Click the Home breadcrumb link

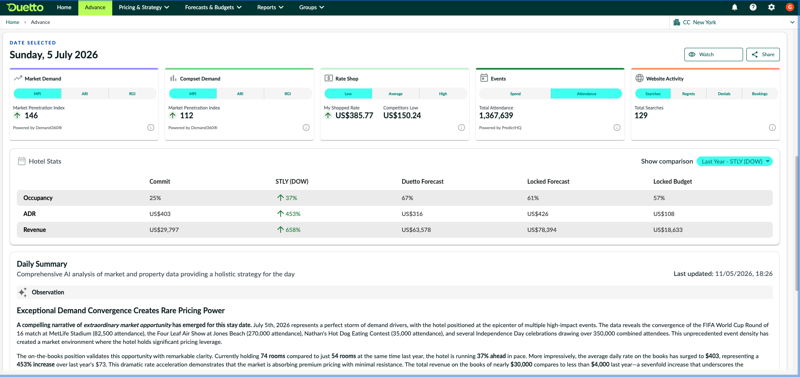tap(12, 22)
